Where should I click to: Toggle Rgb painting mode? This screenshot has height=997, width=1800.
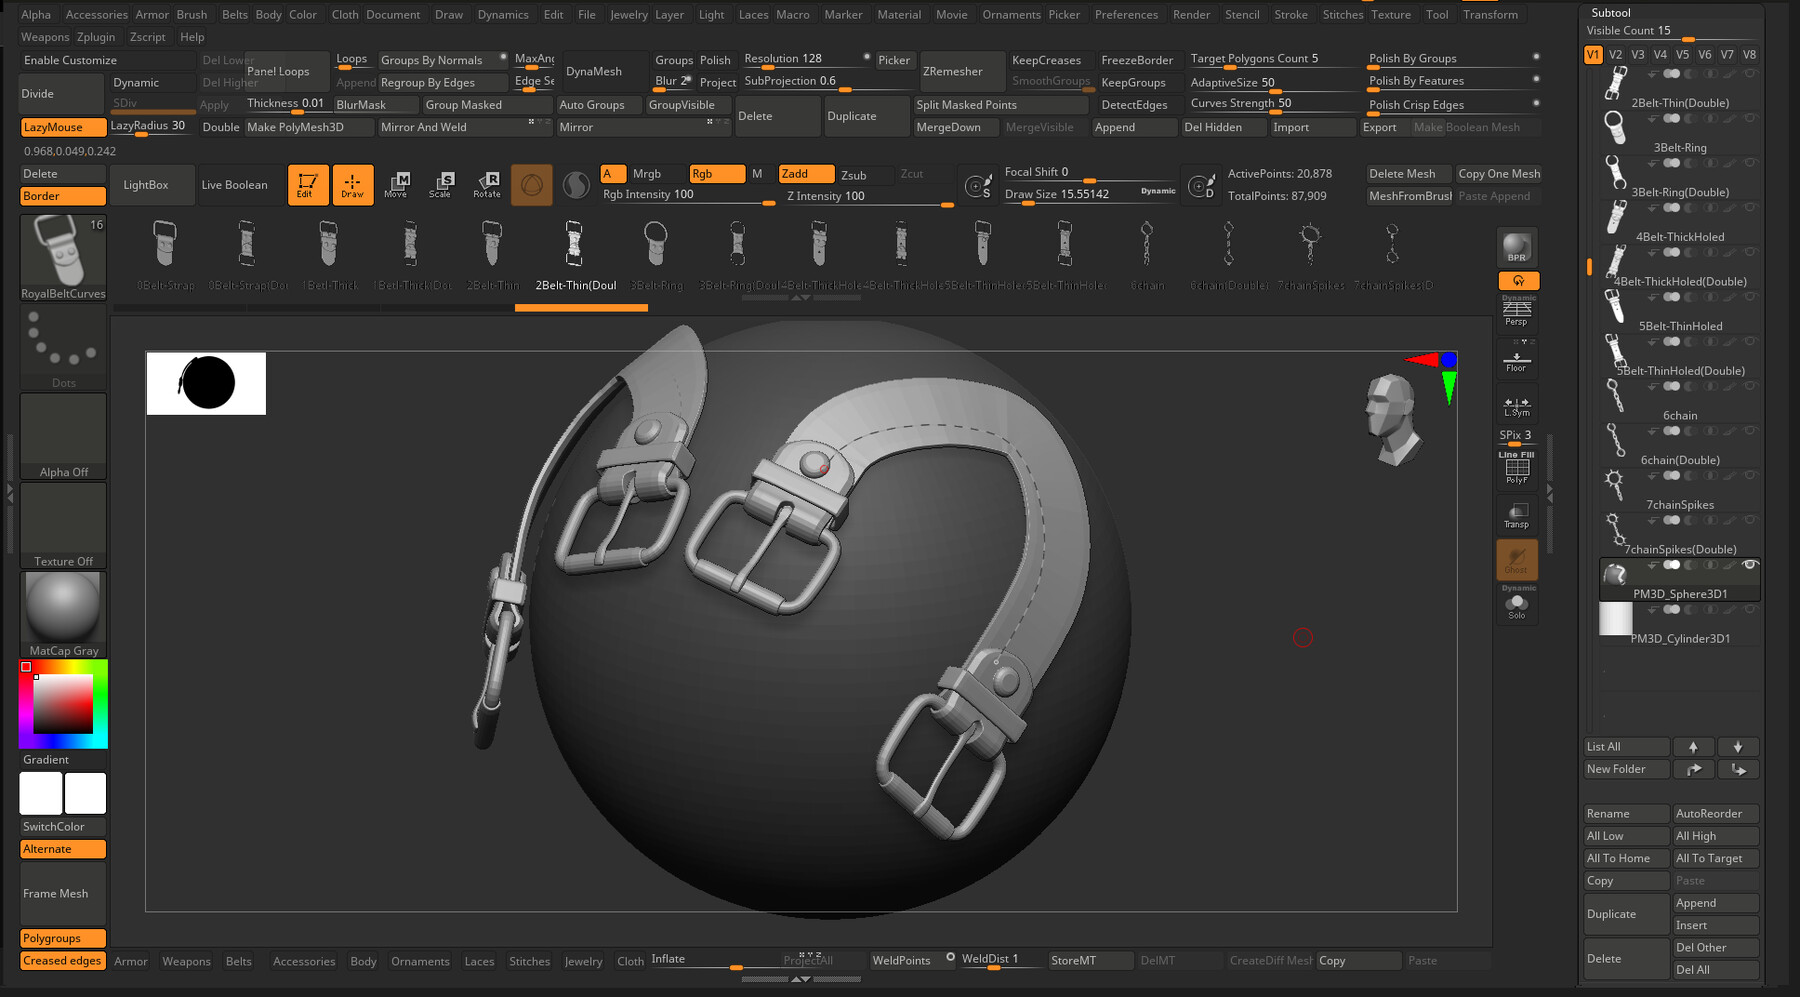[717, 174]
